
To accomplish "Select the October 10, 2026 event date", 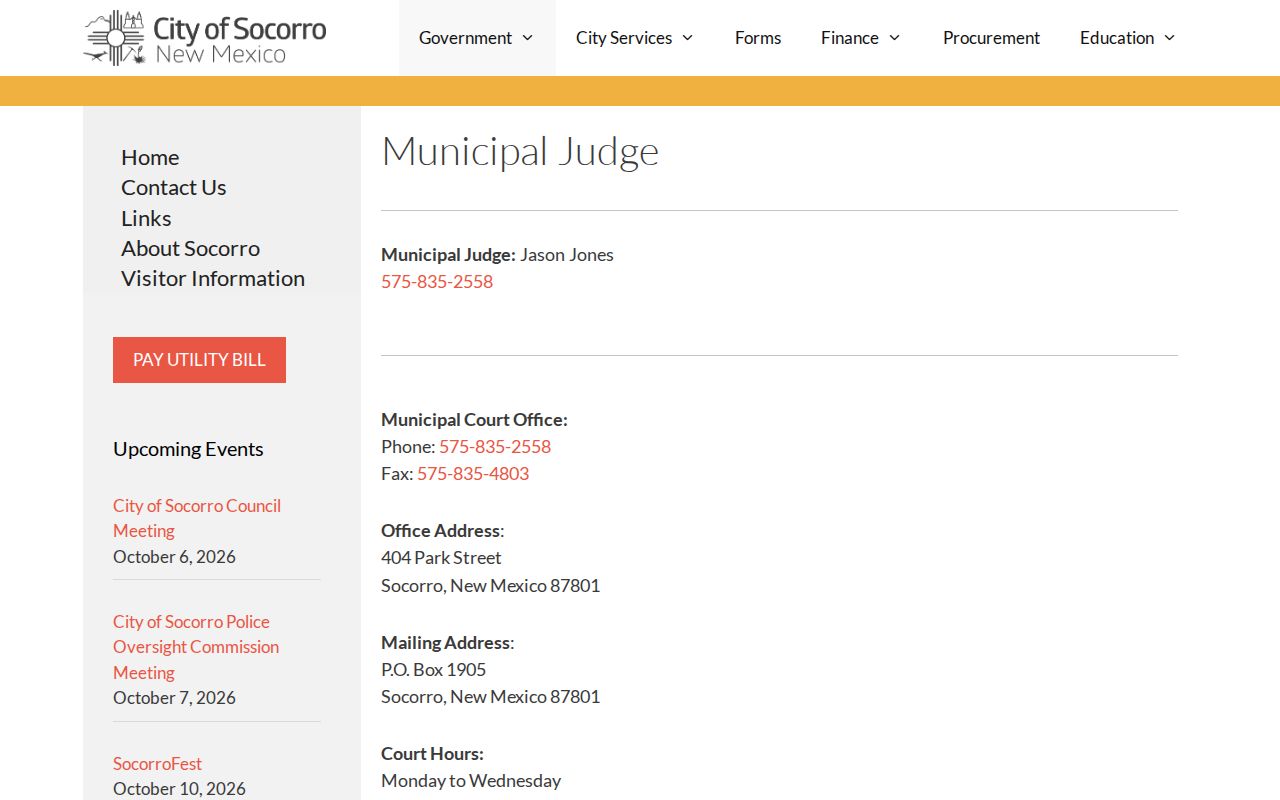I will pos(179,788).
